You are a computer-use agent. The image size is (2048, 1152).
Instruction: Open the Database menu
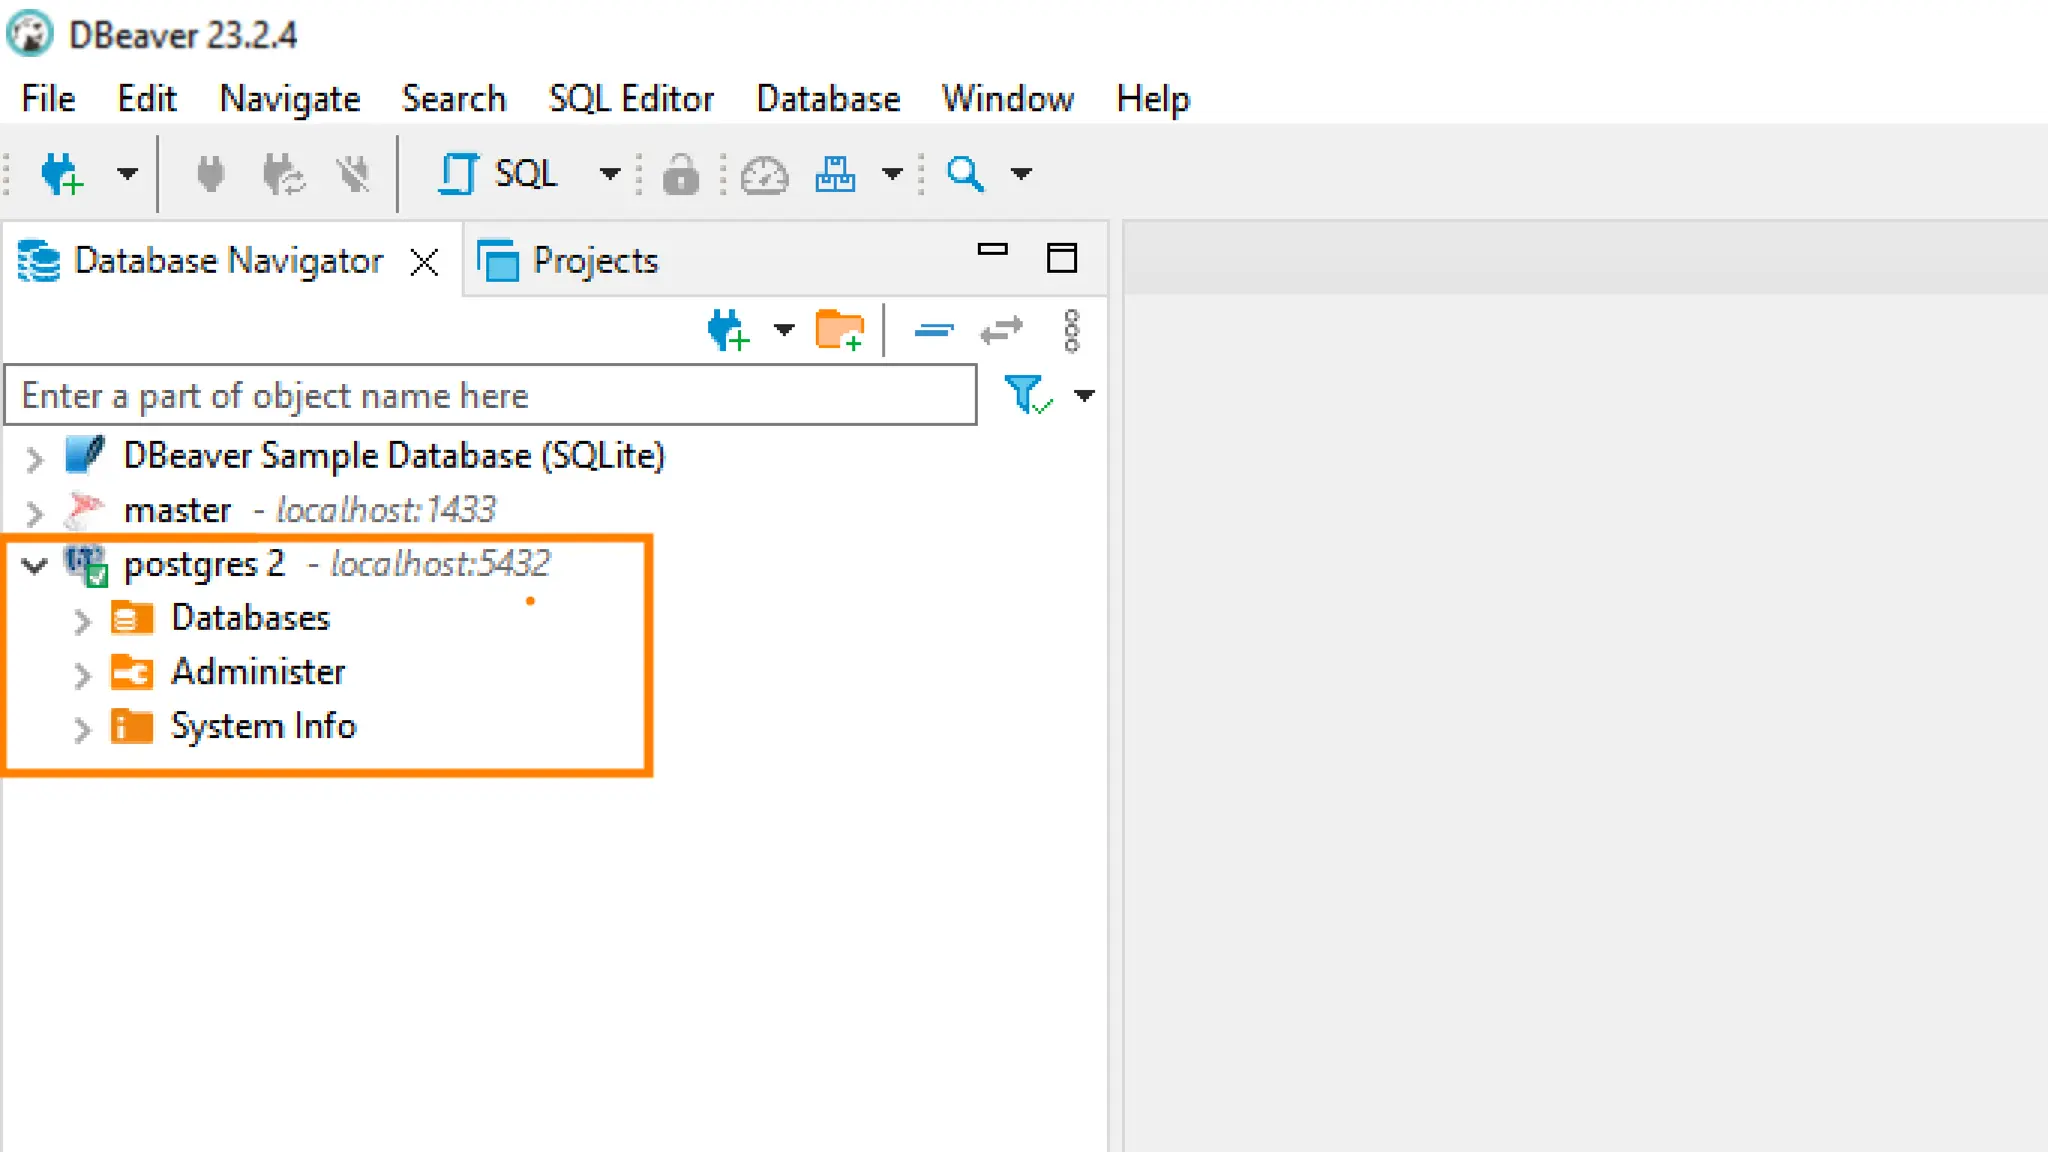(828, 98)
